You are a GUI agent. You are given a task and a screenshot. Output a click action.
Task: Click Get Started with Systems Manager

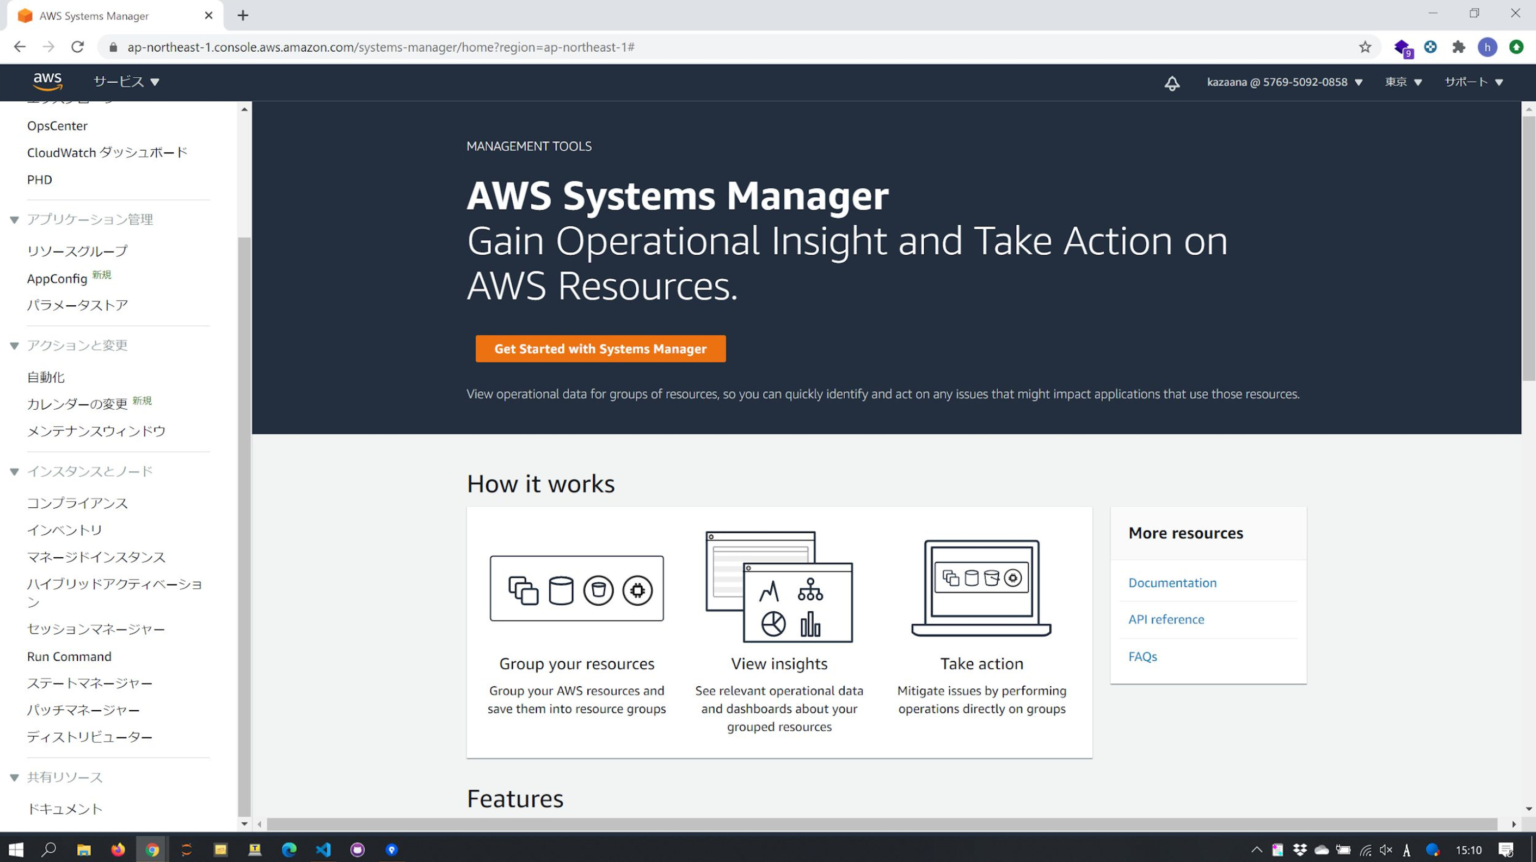[x=600, y=348]
